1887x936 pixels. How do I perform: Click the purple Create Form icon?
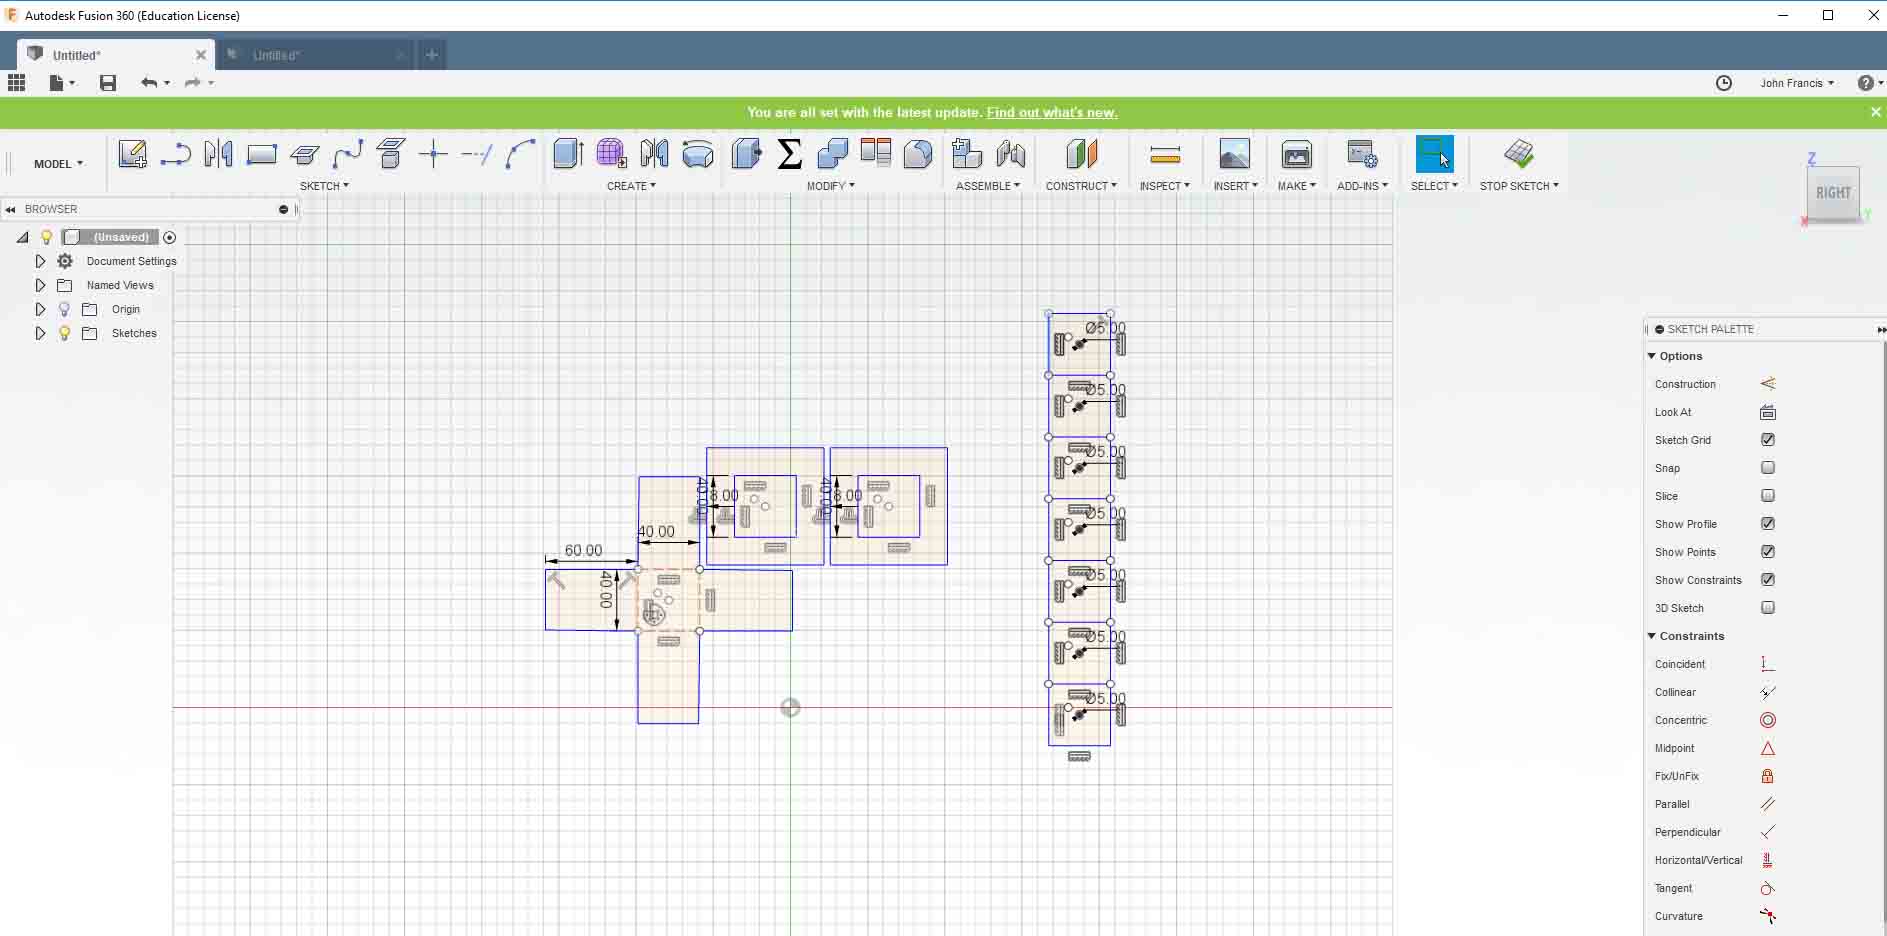pos(611,154)
